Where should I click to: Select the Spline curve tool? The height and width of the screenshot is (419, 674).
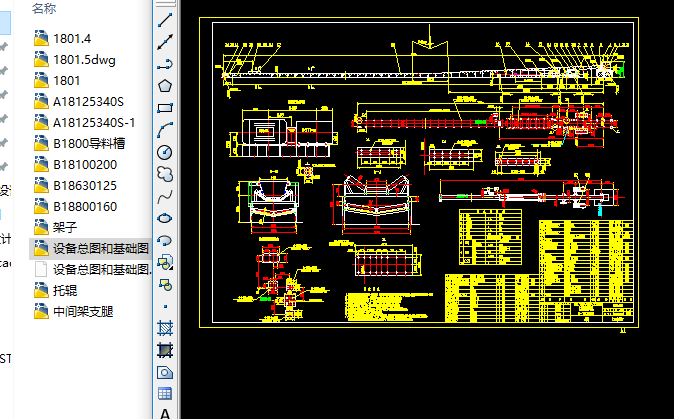[x=165, y=196]
